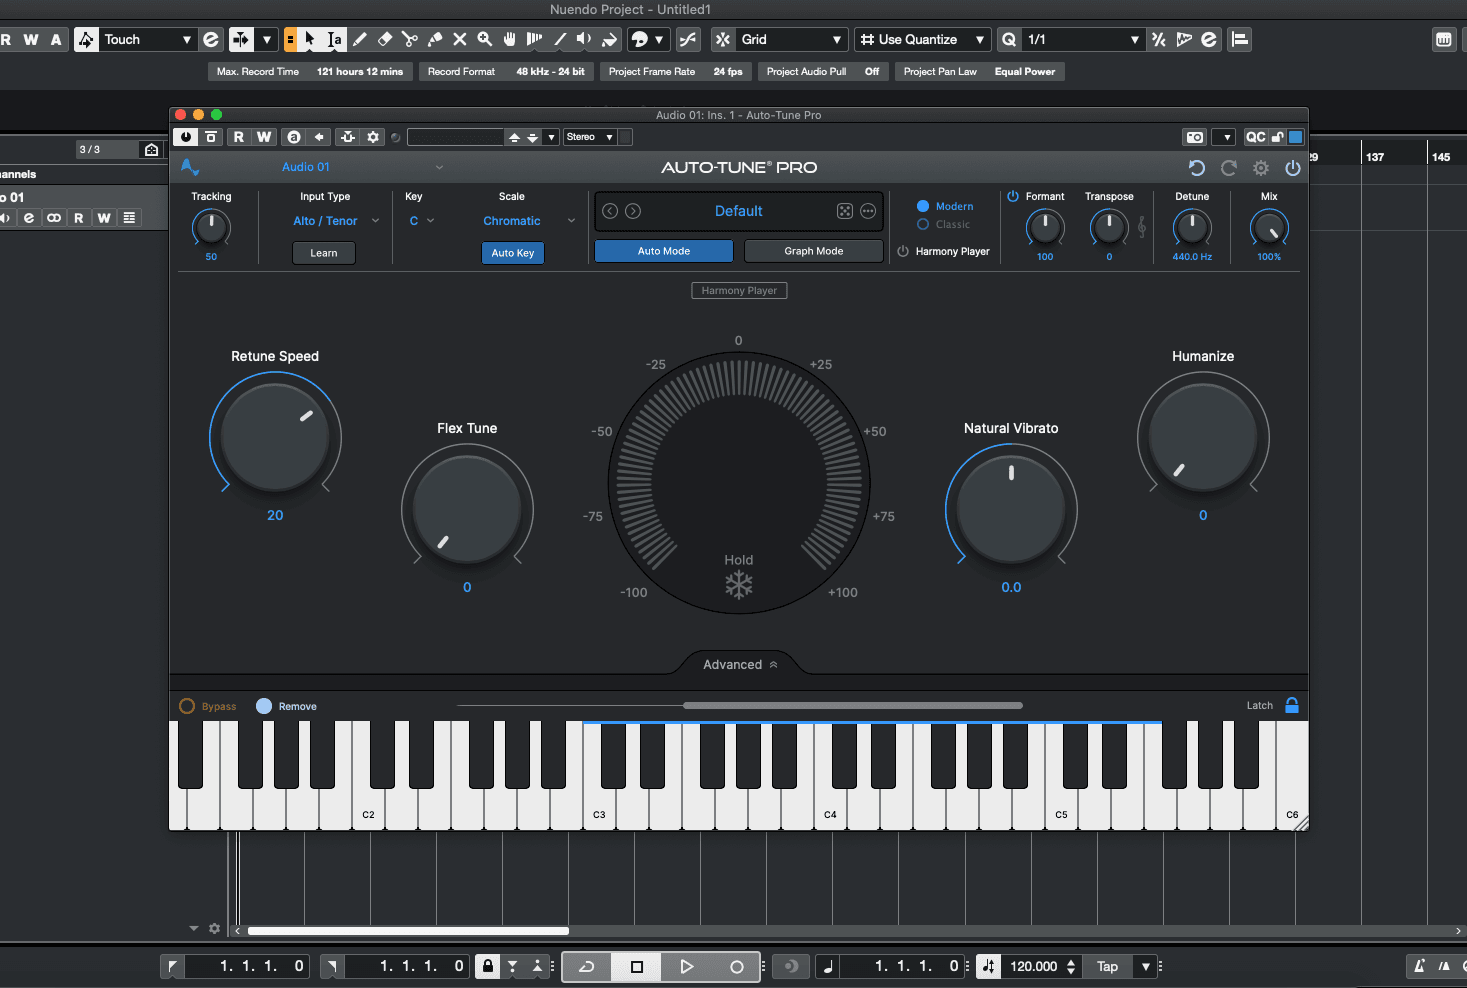1467x988 pixels.
Task: Switch to Graph Mode
Action: point(813,250)
